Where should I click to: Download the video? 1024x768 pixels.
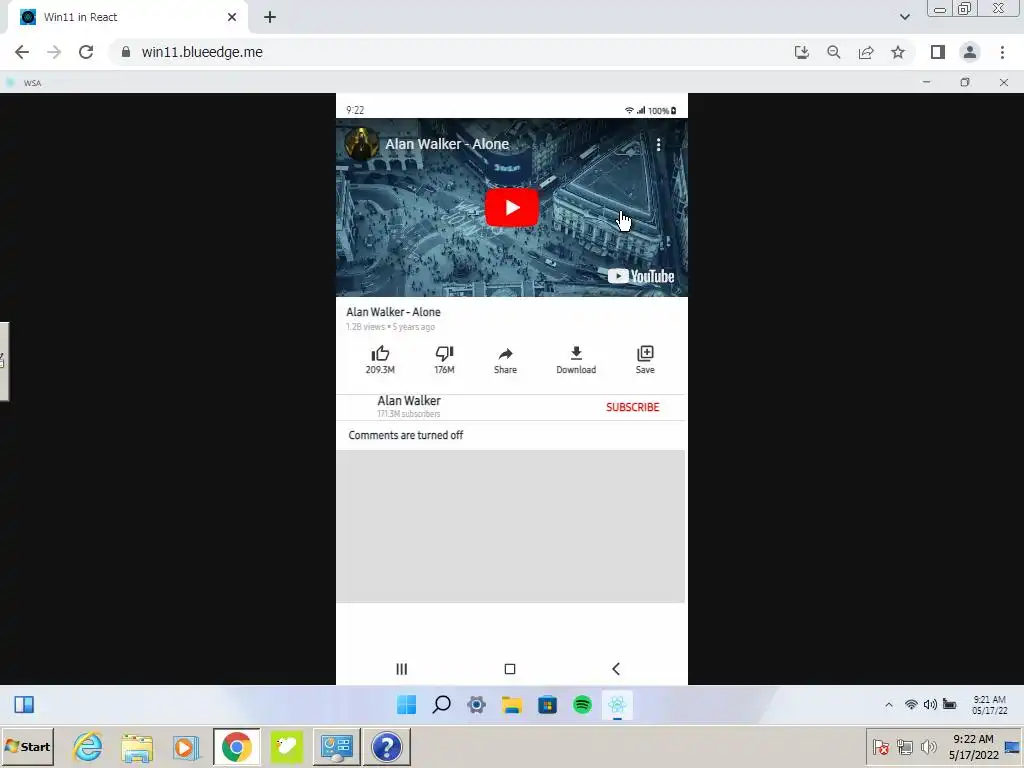576,360
